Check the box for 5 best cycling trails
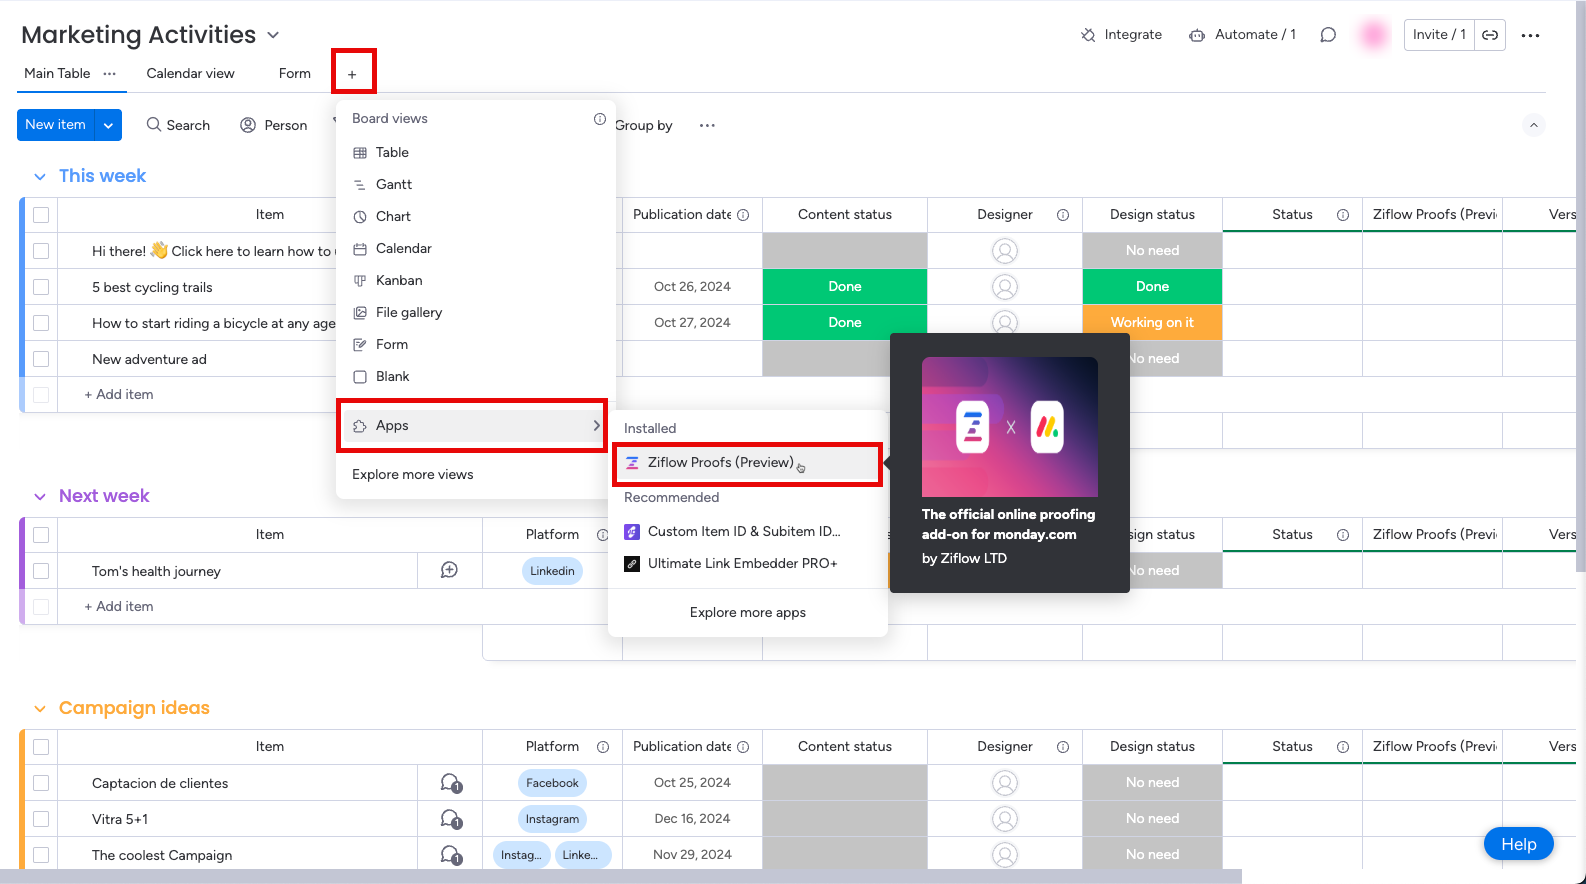 41,287
